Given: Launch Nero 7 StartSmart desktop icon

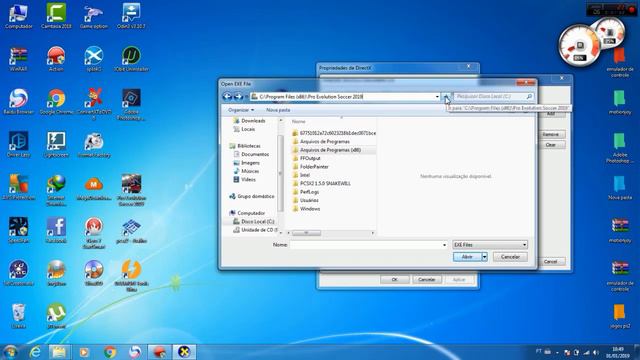Looking at the screenshot, I should click(x=94, y=232).
